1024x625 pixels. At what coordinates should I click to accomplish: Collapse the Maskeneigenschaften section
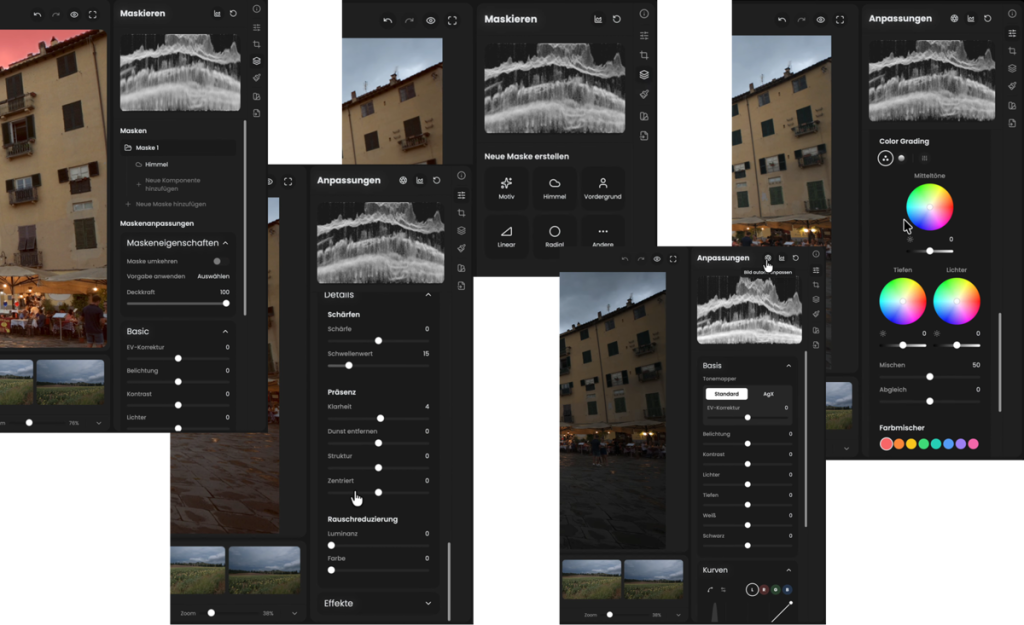tap(225, 243)
